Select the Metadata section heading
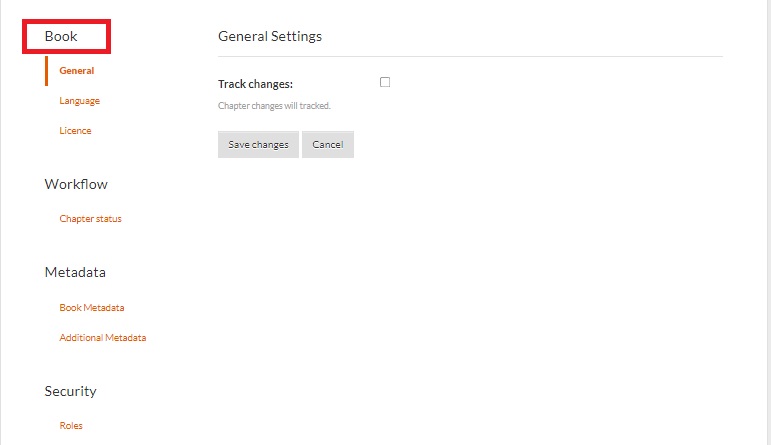 75,272
